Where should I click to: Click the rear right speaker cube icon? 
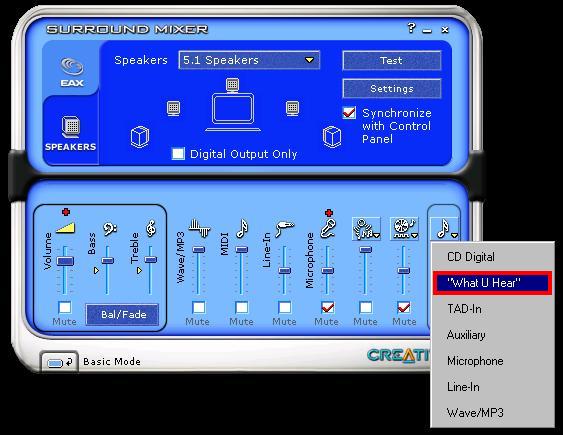coord(332,137)
